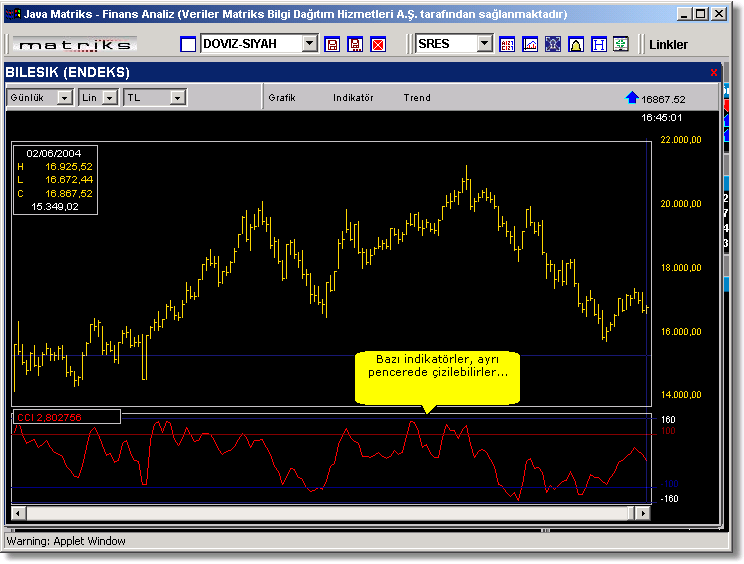Click the red save template floppy icon
The image size is (744, 564).
332,45
